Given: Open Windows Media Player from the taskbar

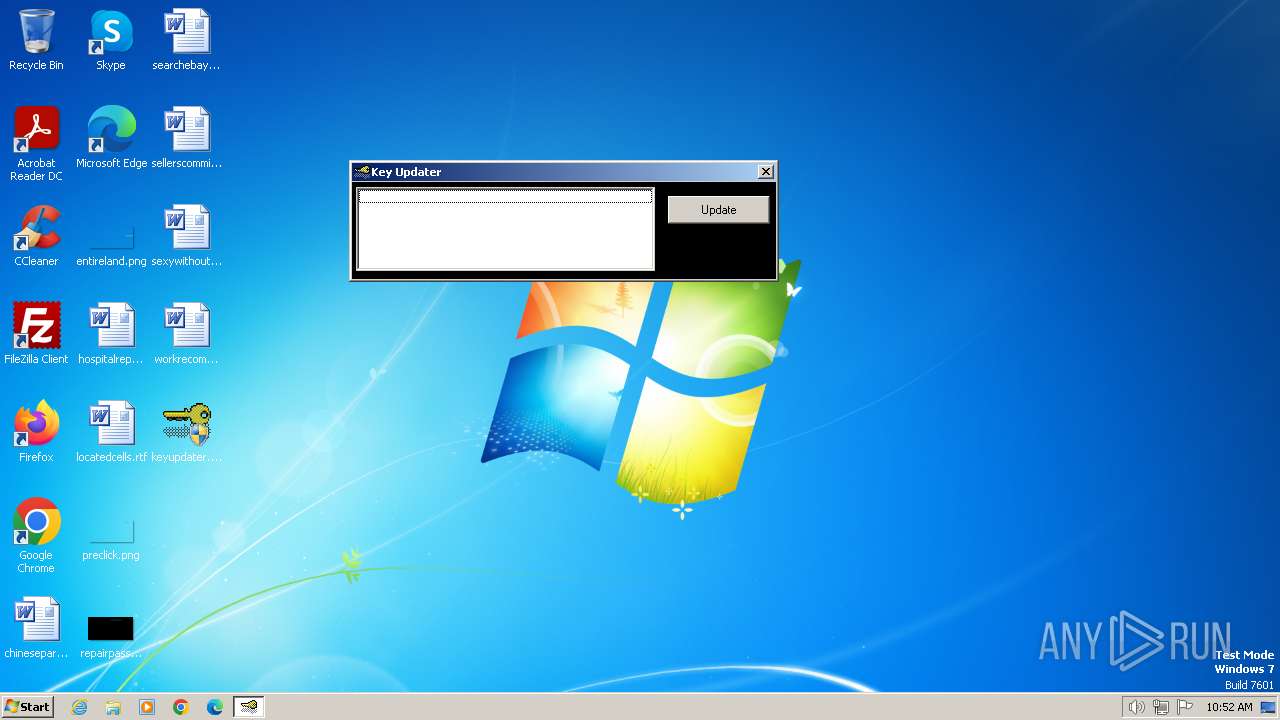Looking at the screenshot, I should point(147,707).
